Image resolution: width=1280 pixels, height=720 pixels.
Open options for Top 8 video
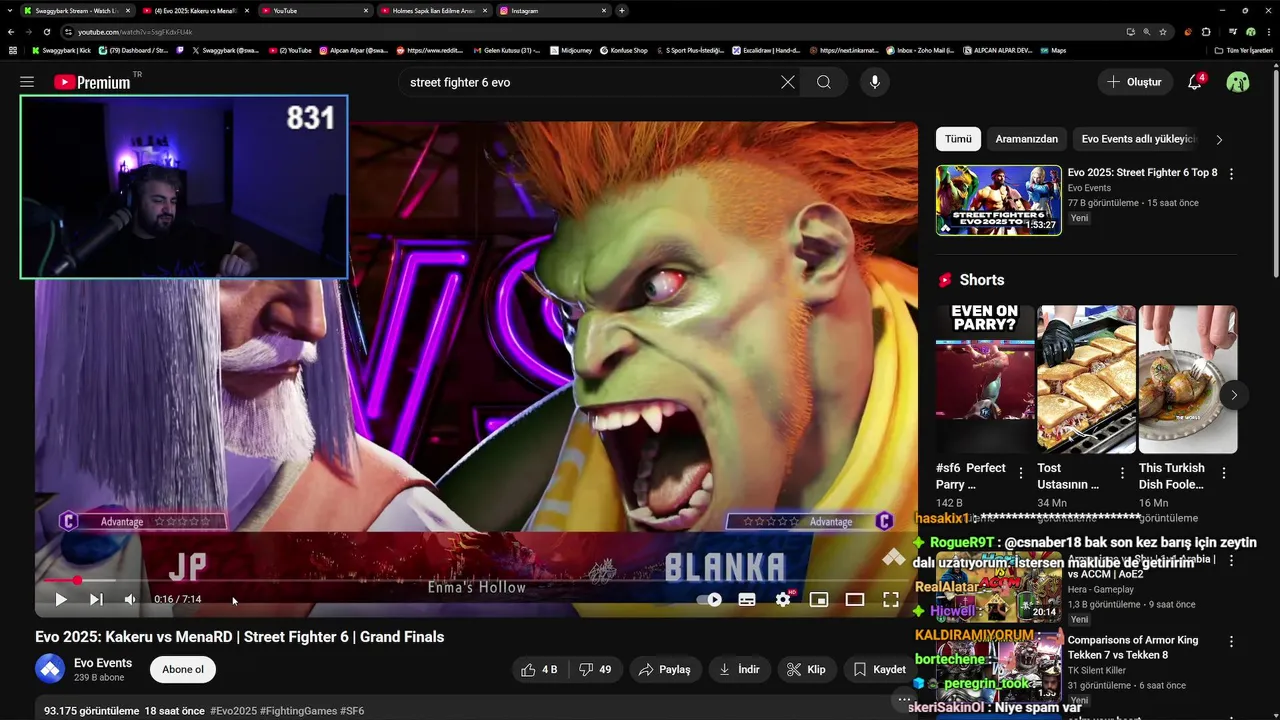1231,174
